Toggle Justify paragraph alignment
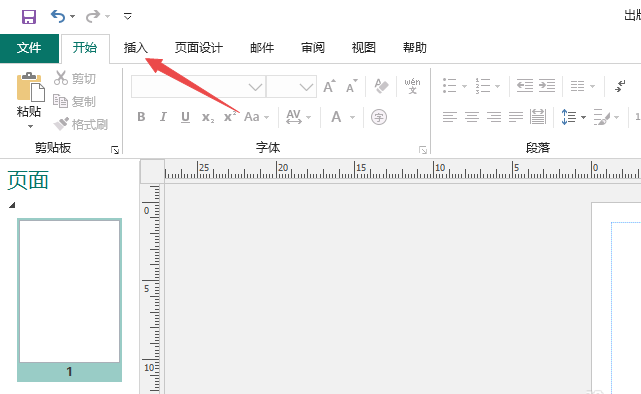Image resolution: width=641 pixels, height=394 pixels. (x=516, y=117)
